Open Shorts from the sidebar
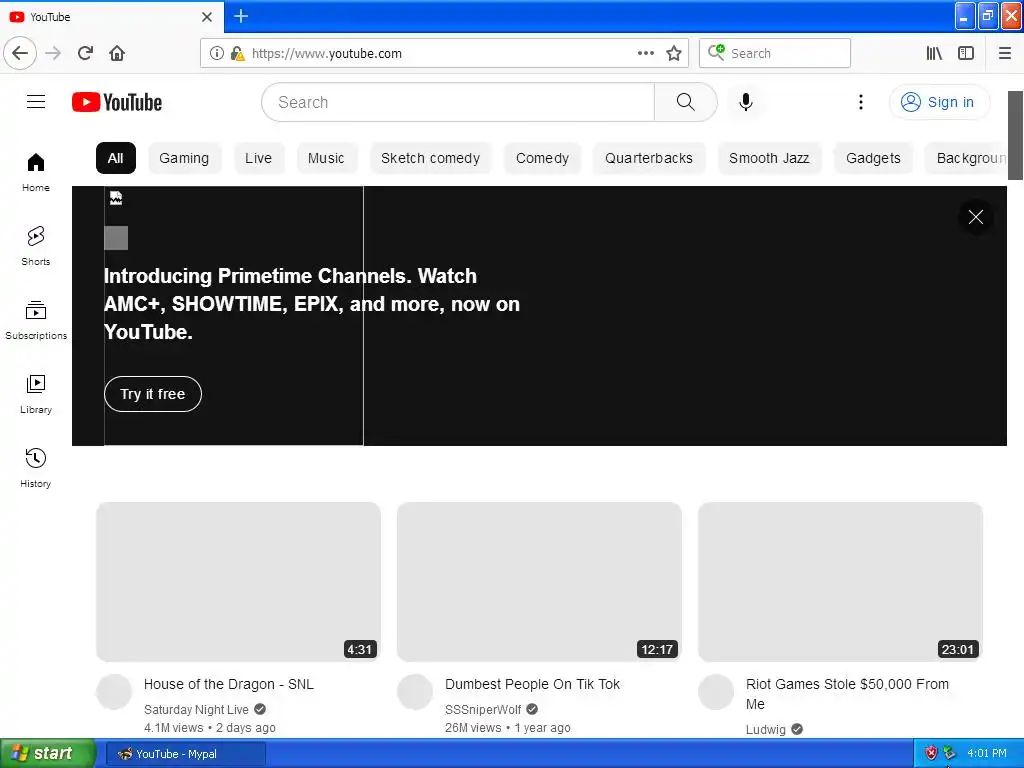The width and height of the screenshot is (1024, 768). pyautogui.click(x=36, y=246)
